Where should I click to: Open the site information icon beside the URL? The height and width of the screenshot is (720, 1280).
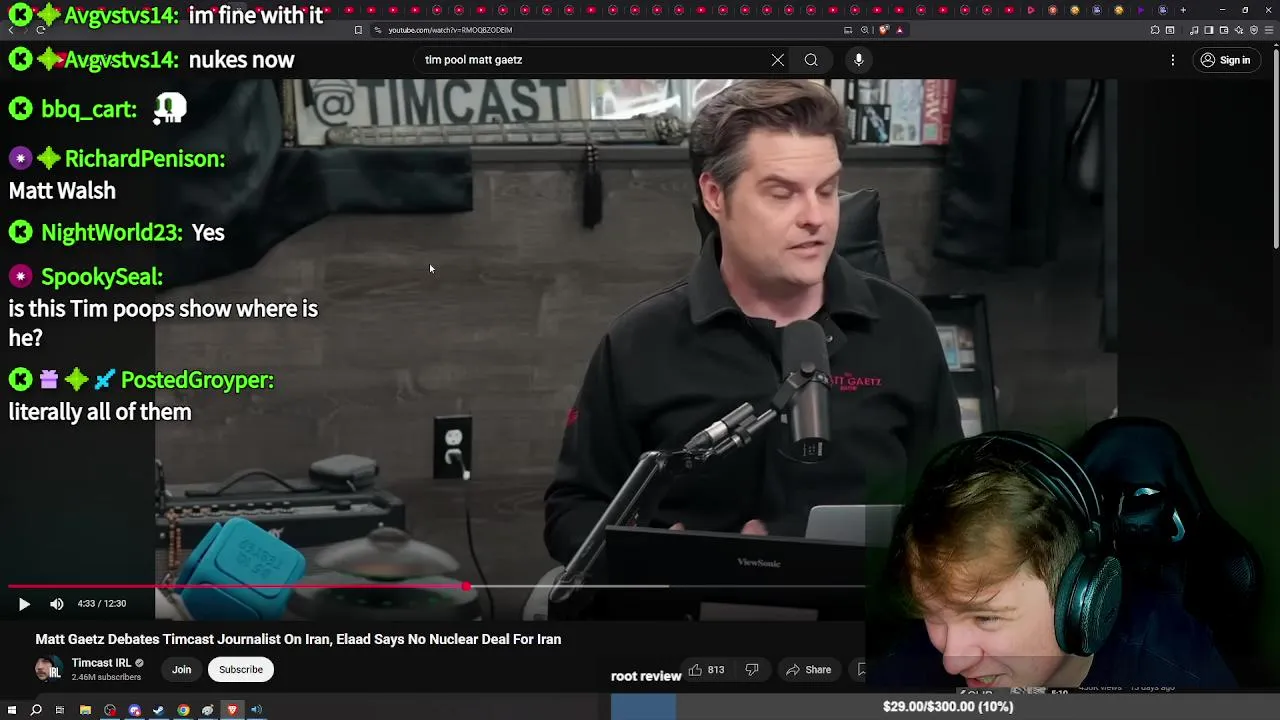[377, 30]
